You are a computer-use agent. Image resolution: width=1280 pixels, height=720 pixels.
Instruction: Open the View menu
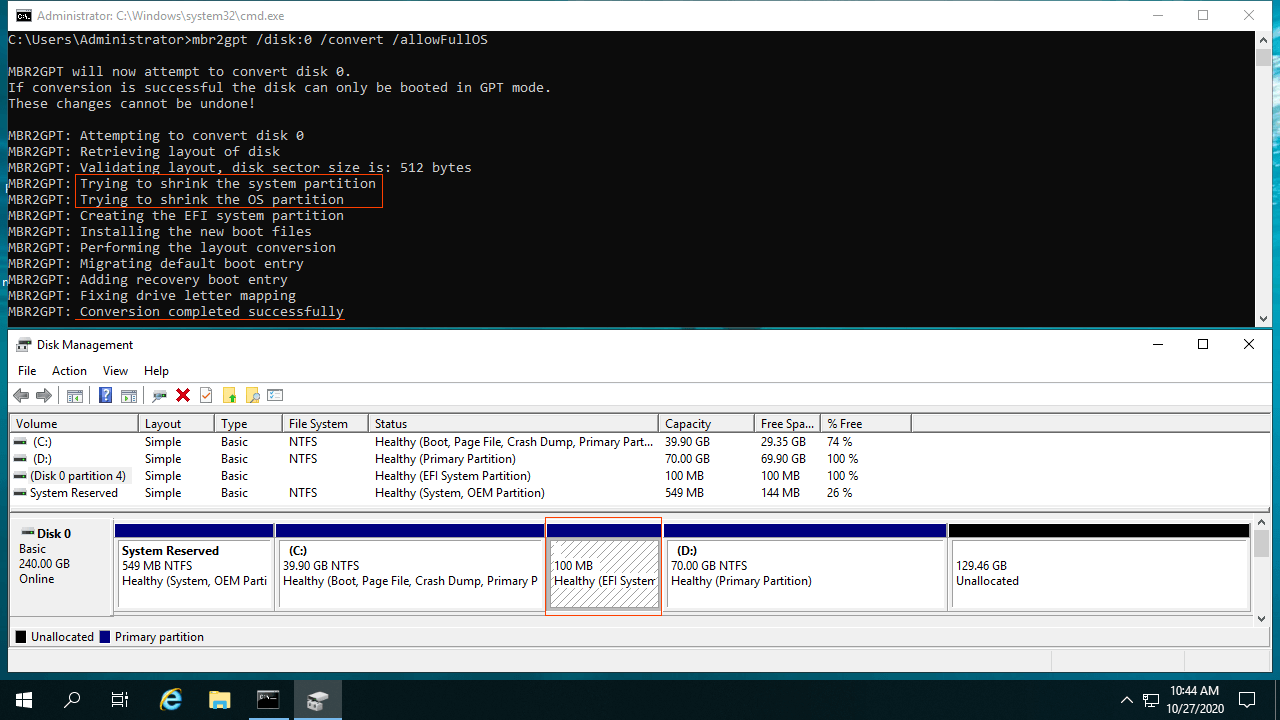(115, 371)
